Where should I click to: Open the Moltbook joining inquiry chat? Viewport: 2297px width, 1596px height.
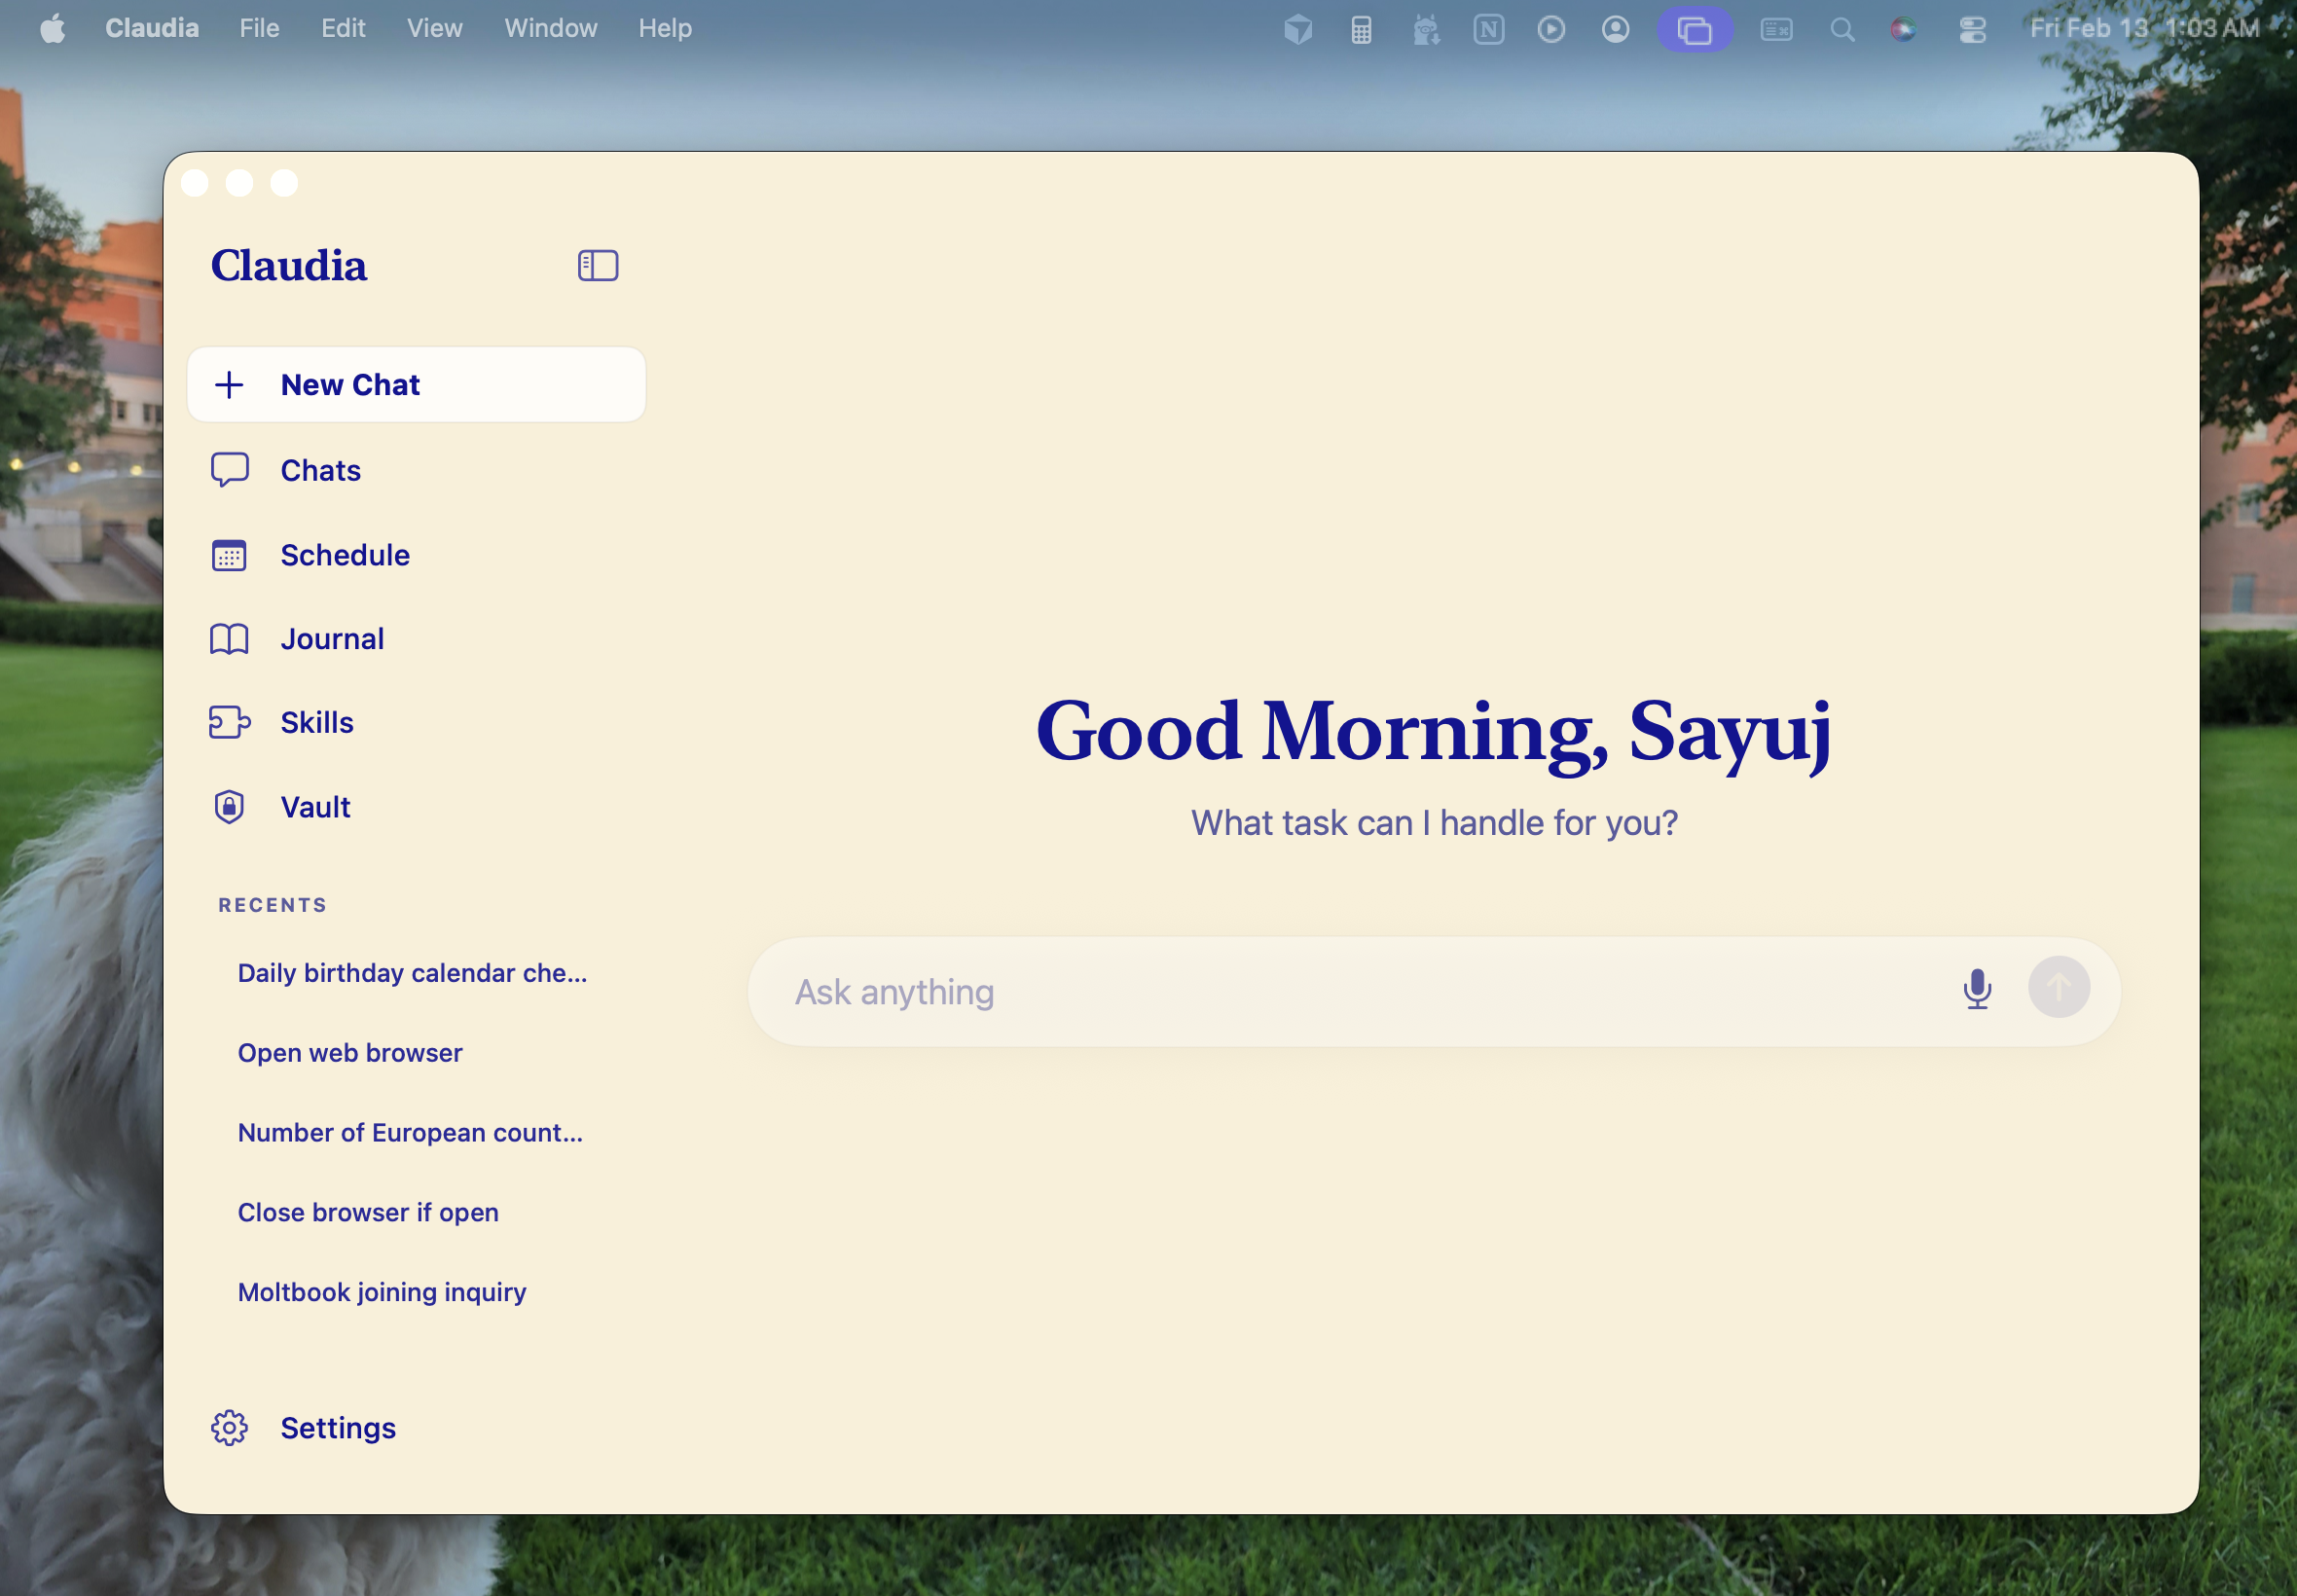coord(381,1292)
